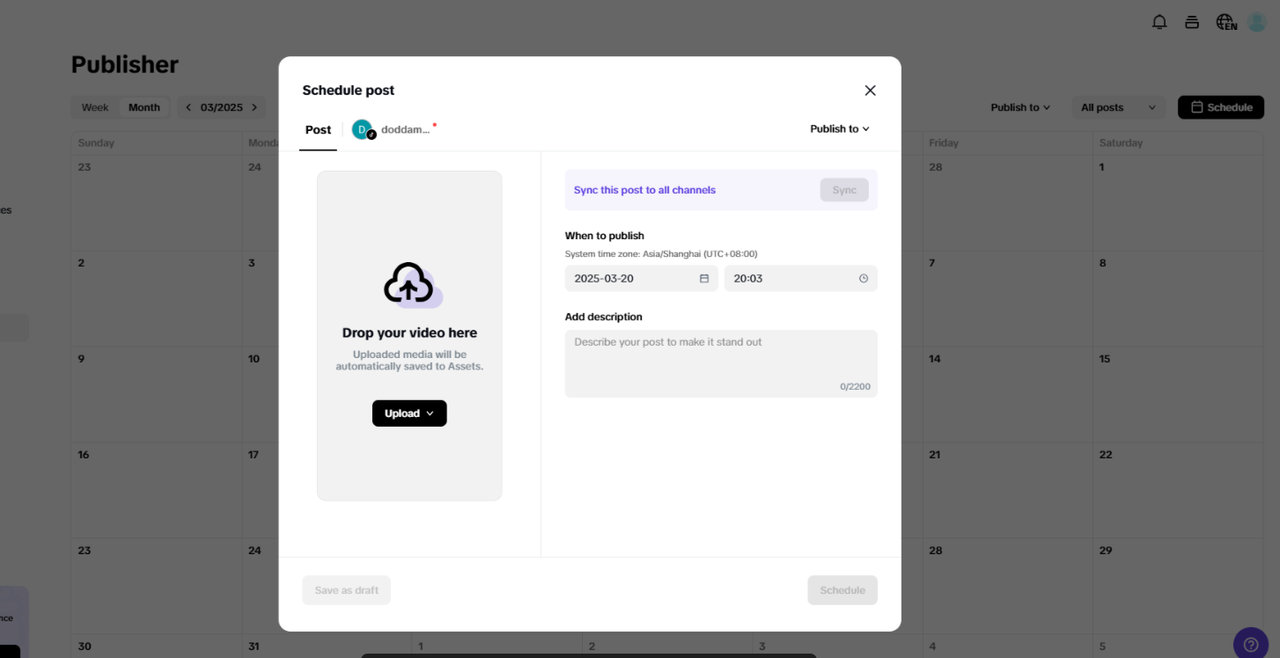Viewport: 1280px width, 658px height.
Task: Open the help question mark bubble
Action: [1250, 643]
